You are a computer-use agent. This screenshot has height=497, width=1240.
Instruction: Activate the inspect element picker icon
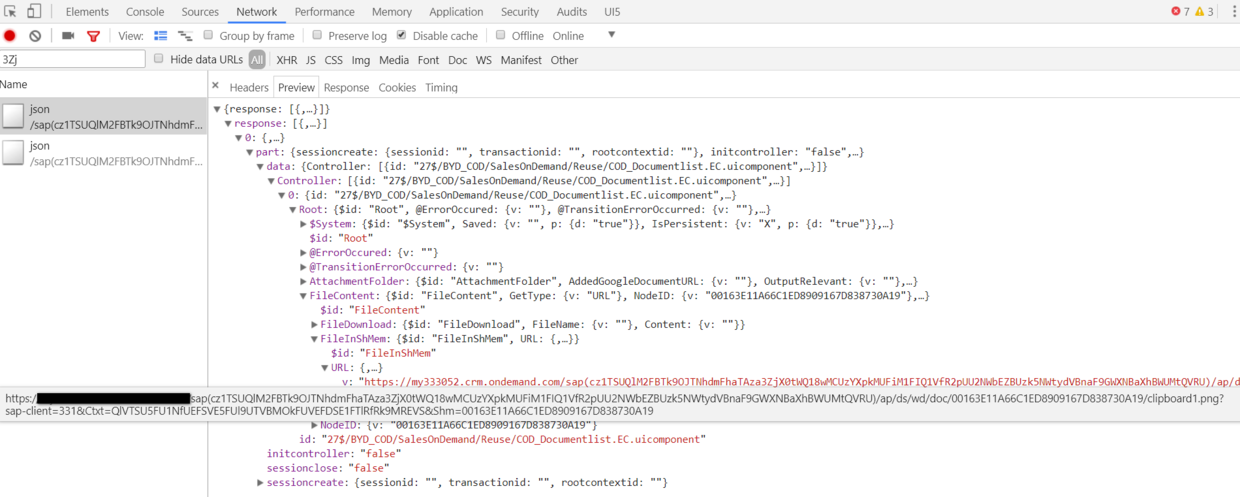pyautogui.click(x=11, y=12)
